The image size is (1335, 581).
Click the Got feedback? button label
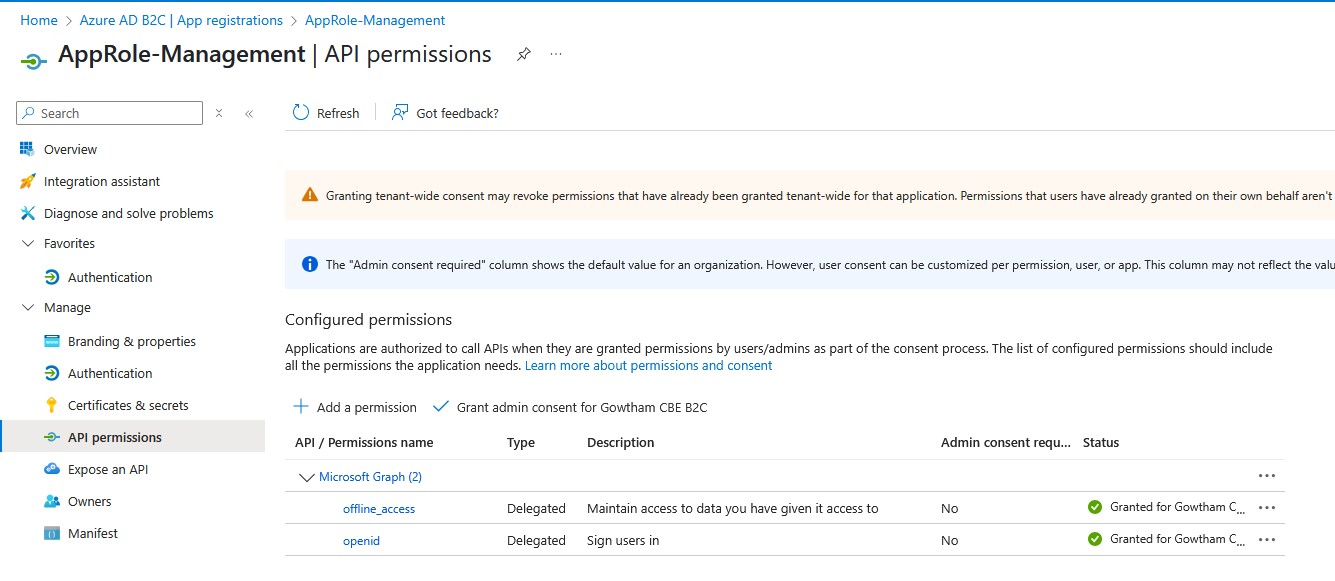click(x=457, y=113)
